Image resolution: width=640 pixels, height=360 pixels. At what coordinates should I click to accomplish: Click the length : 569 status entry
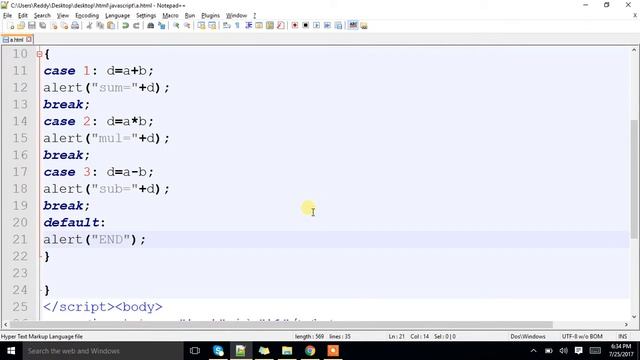coord(309,336)
